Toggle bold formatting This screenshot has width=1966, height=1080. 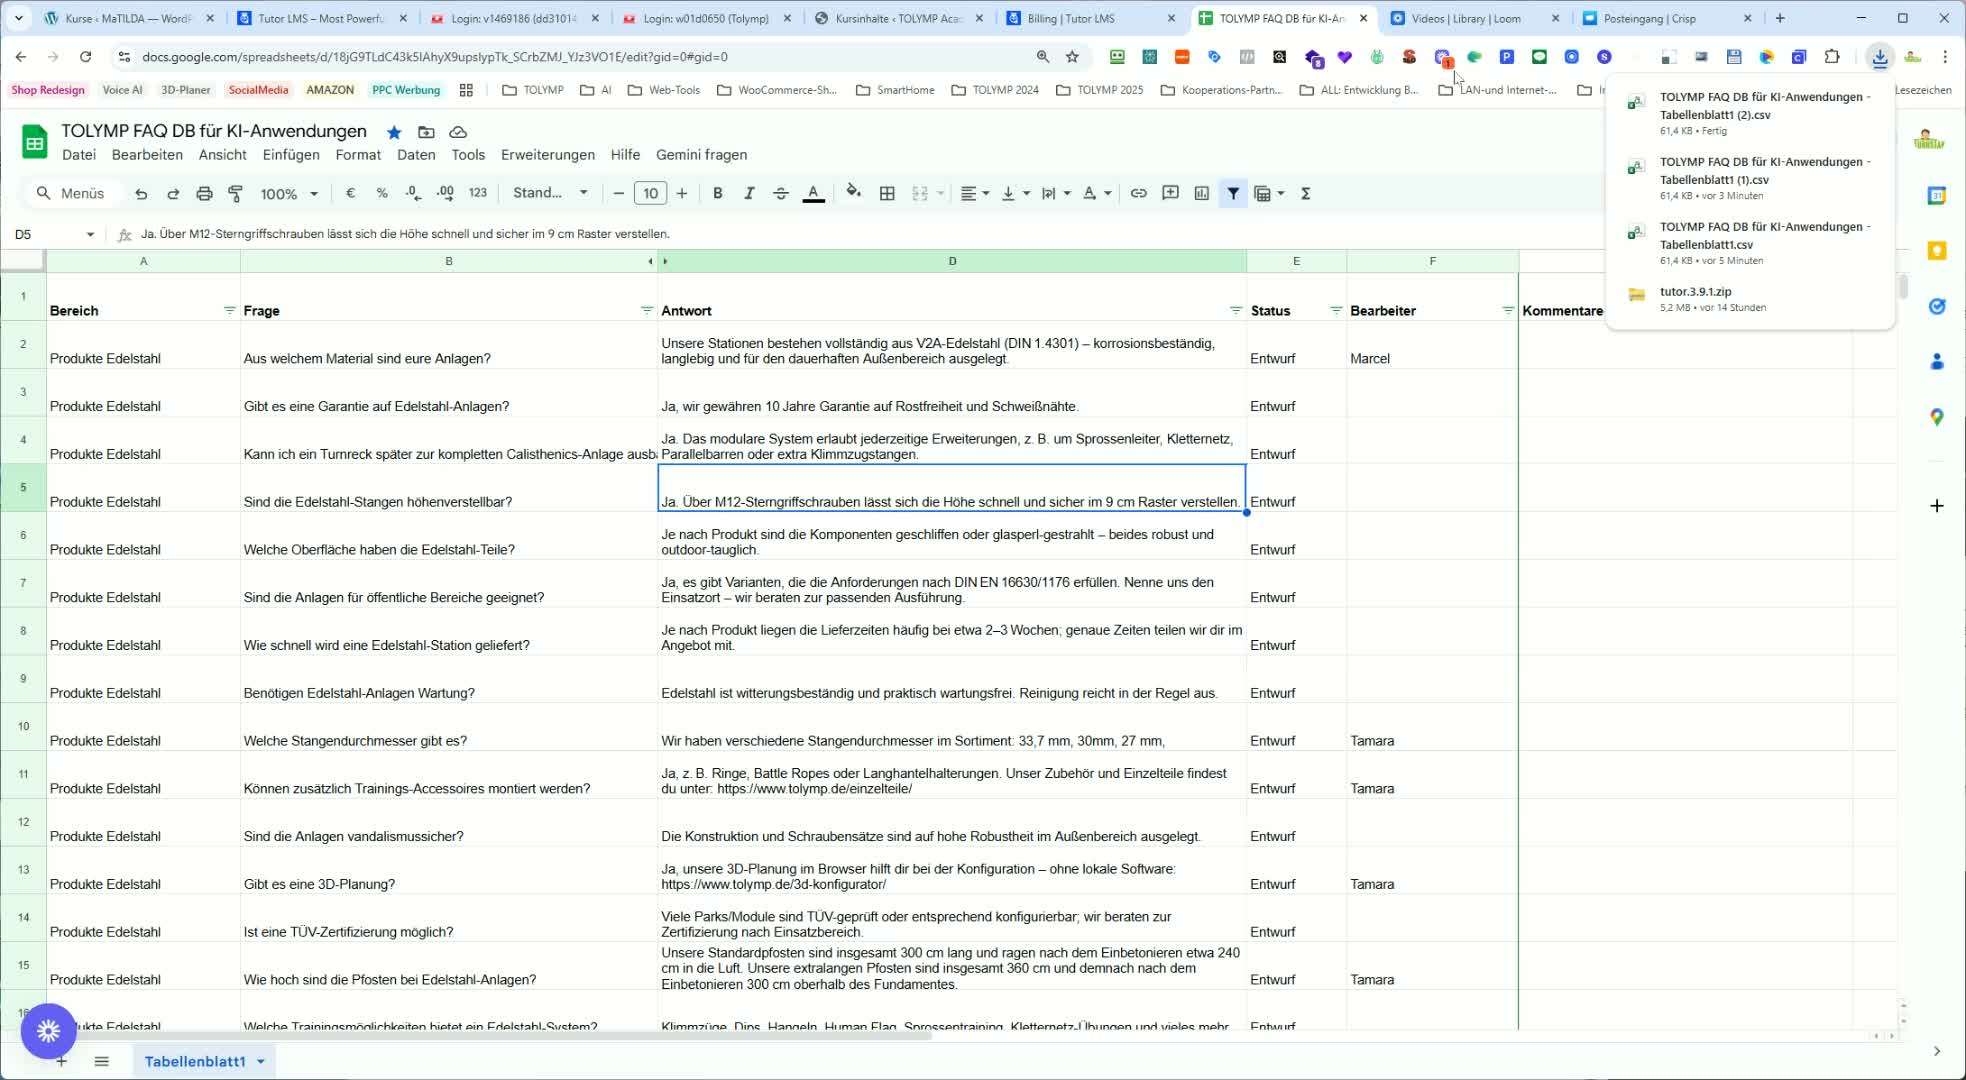717,194
